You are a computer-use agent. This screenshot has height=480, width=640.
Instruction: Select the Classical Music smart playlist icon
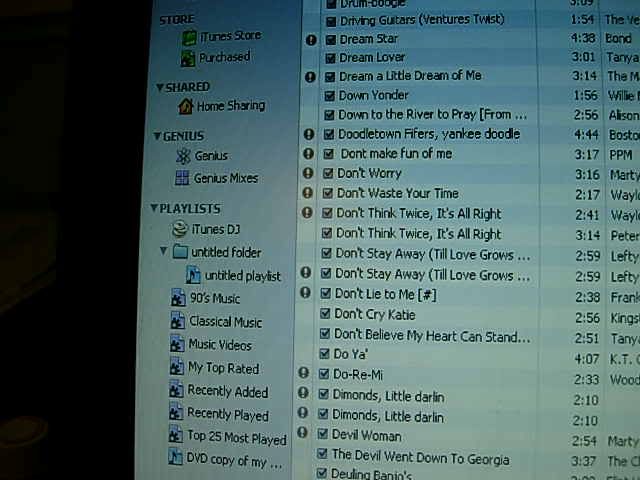(x=178, y=321)
